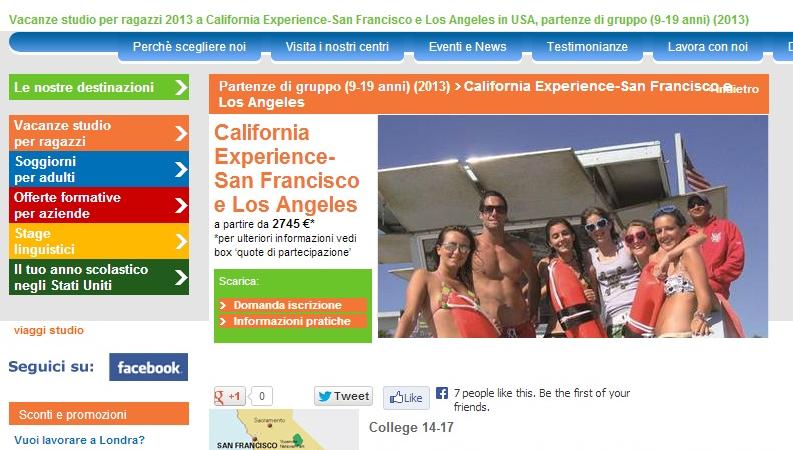The width and height of the screenshot is (793, 450).
Task: Expand Soggiorni per adulti chevron
Action: pos(181,169)
